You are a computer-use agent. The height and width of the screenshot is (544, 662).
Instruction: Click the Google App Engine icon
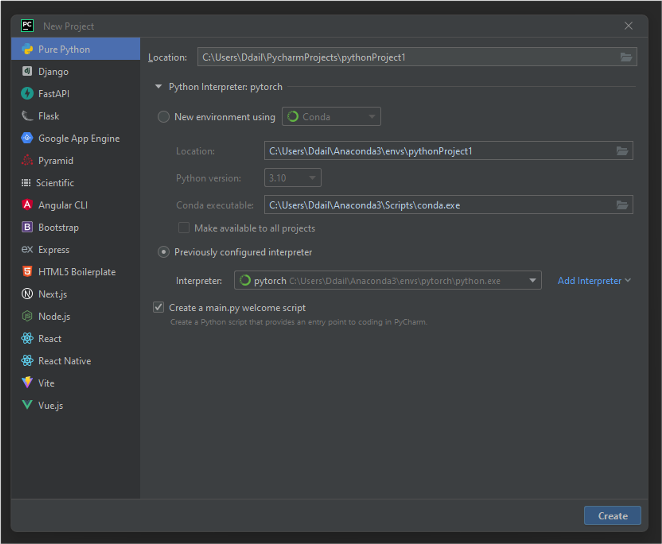point(27,138)
